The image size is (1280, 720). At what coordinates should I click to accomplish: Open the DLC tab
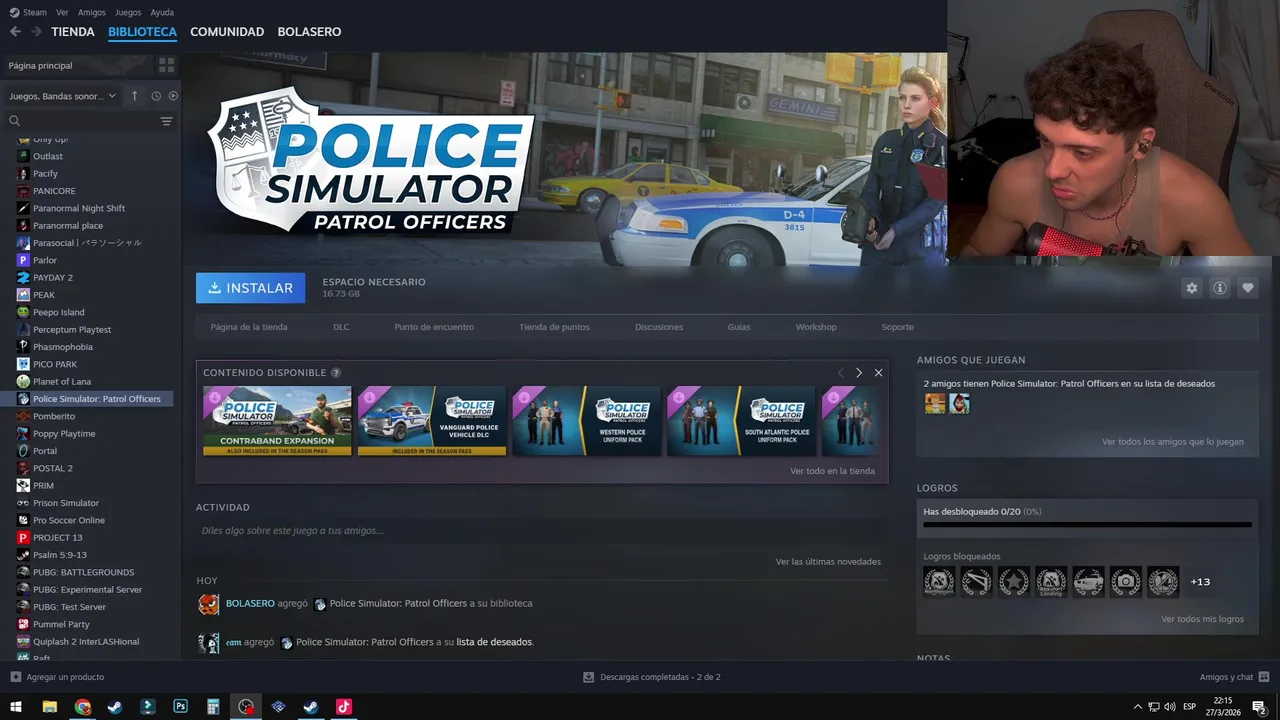point(341,327)
